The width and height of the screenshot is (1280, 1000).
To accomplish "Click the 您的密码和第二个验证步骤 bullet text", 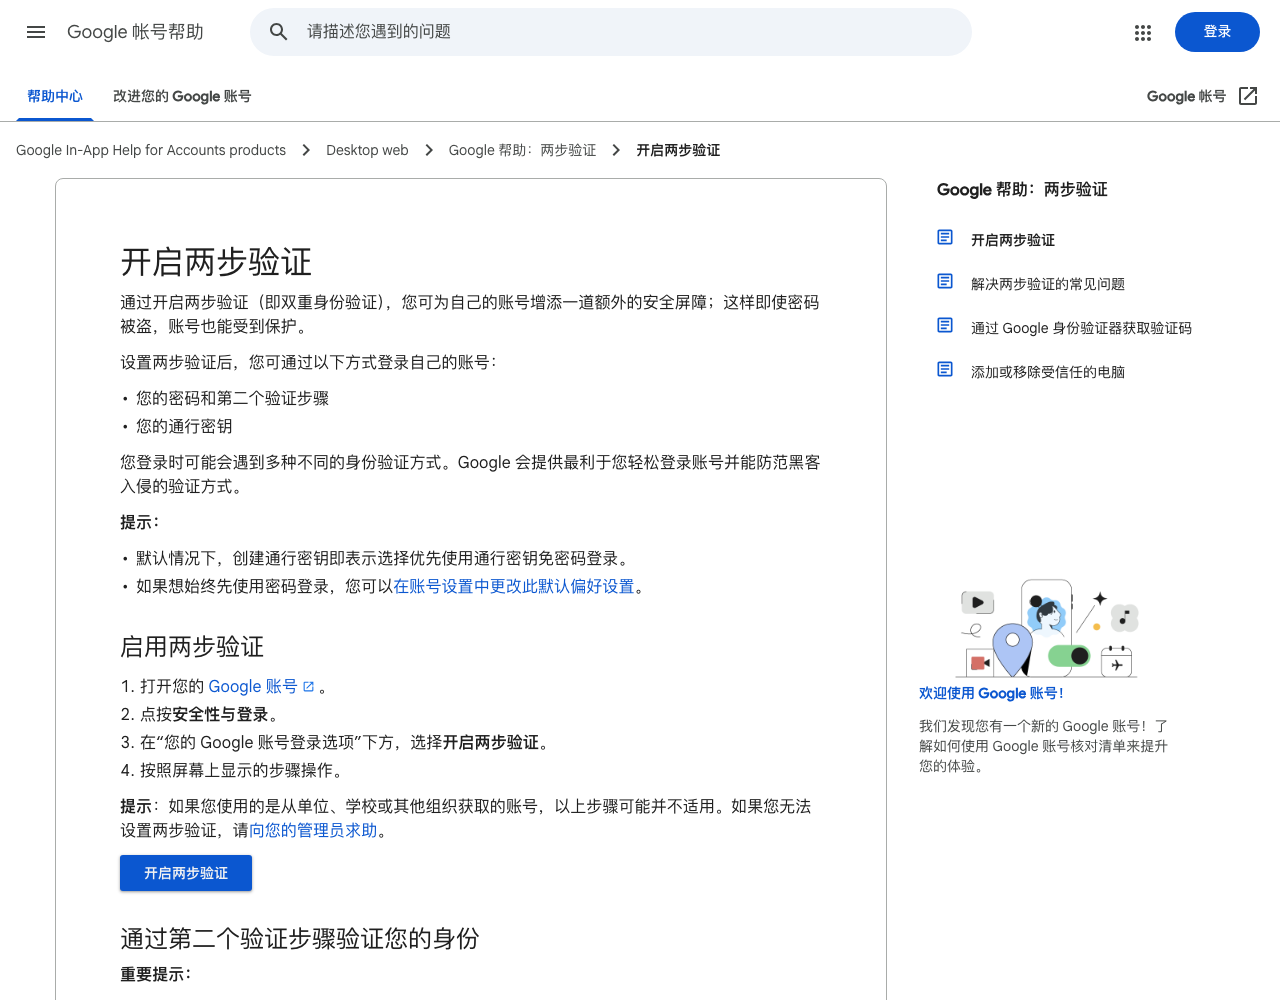I will [x=232, y=398].
